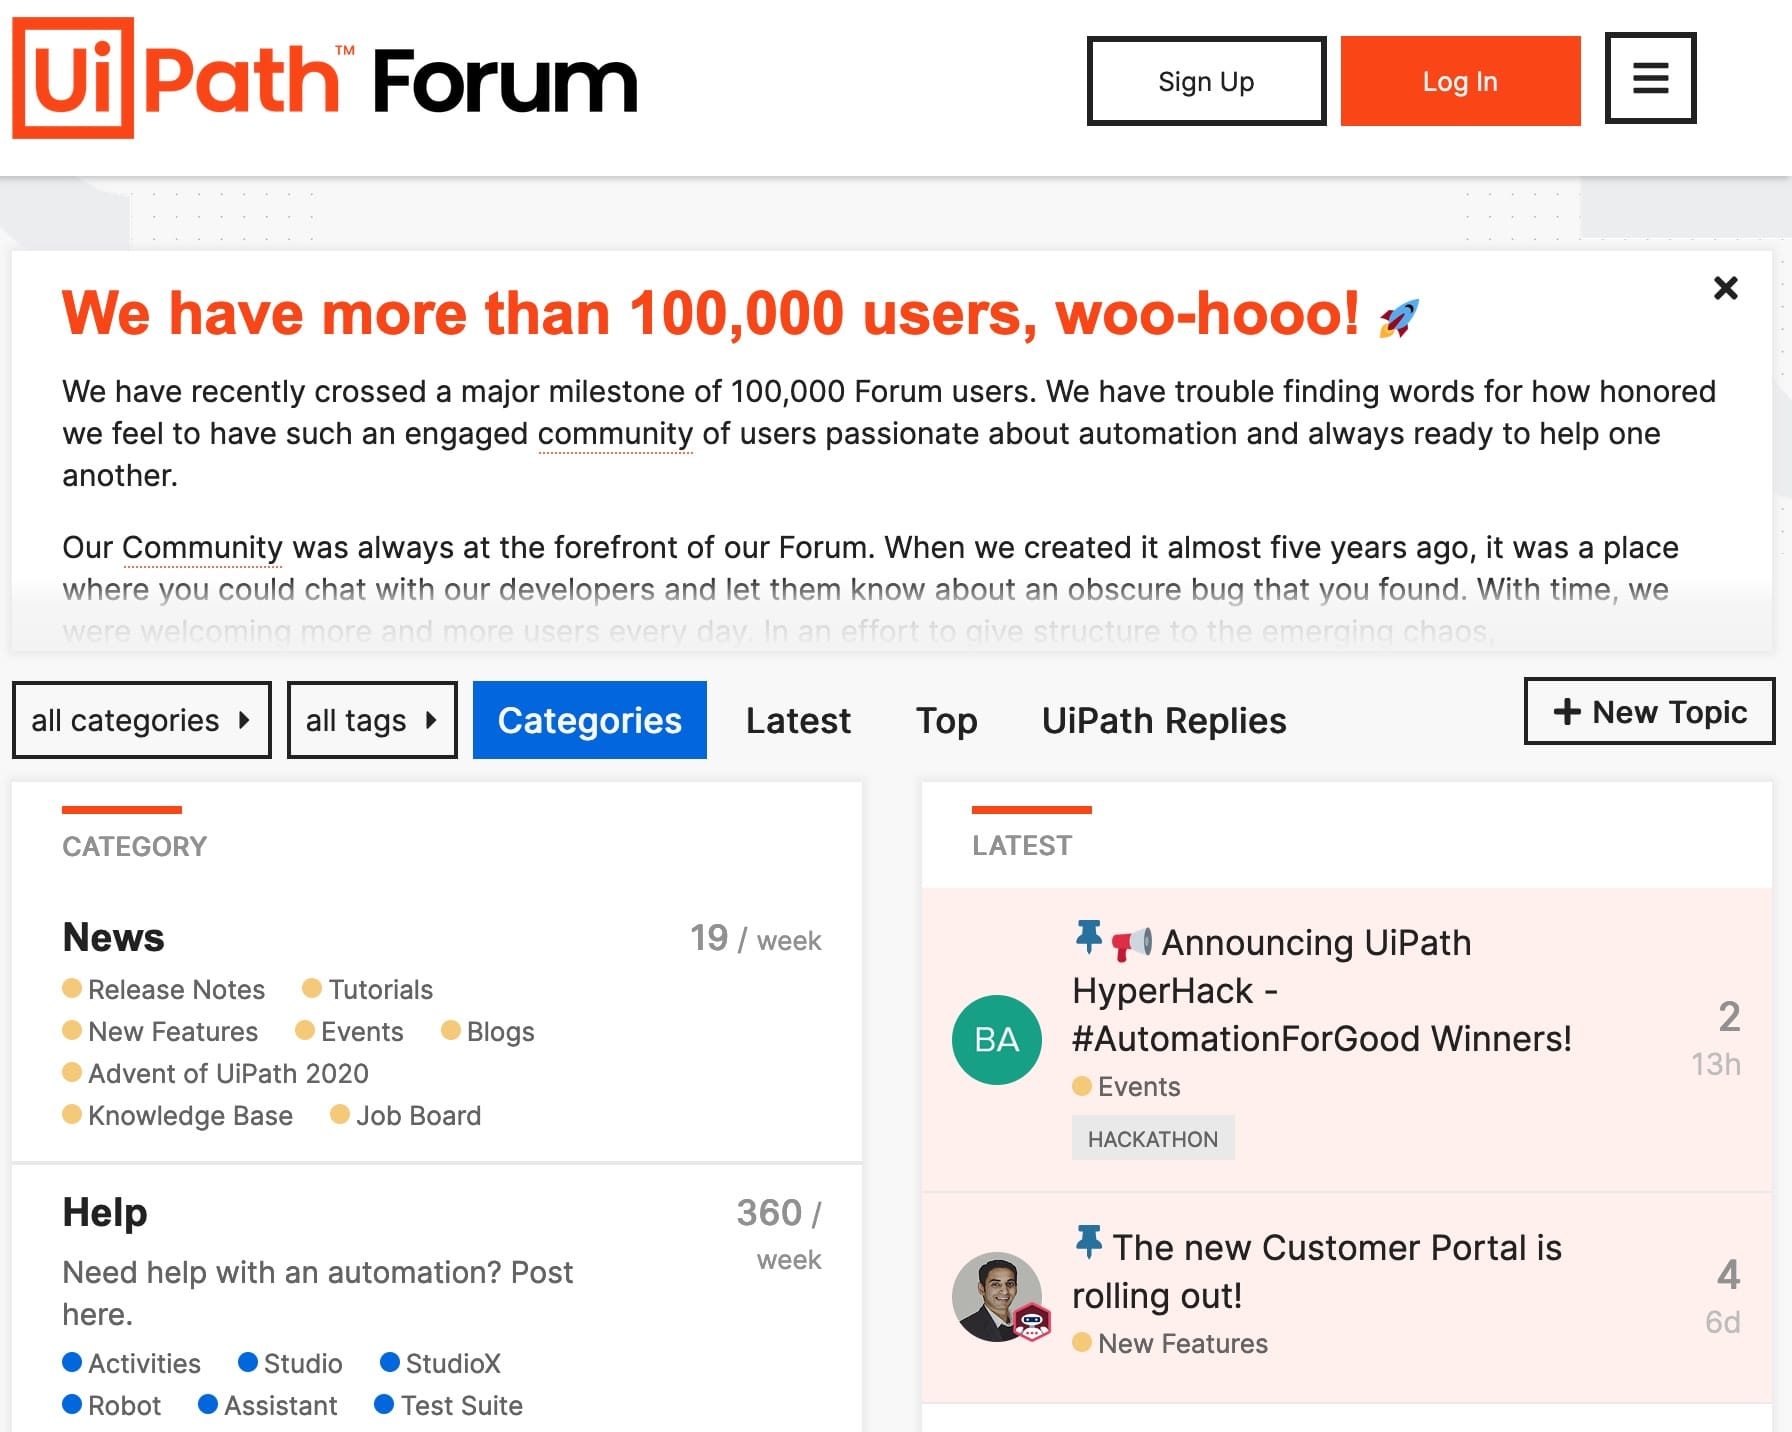Click the pin icon on the HyperHack topic
Screen dimensions: 1792x1432
point(1087,937)
